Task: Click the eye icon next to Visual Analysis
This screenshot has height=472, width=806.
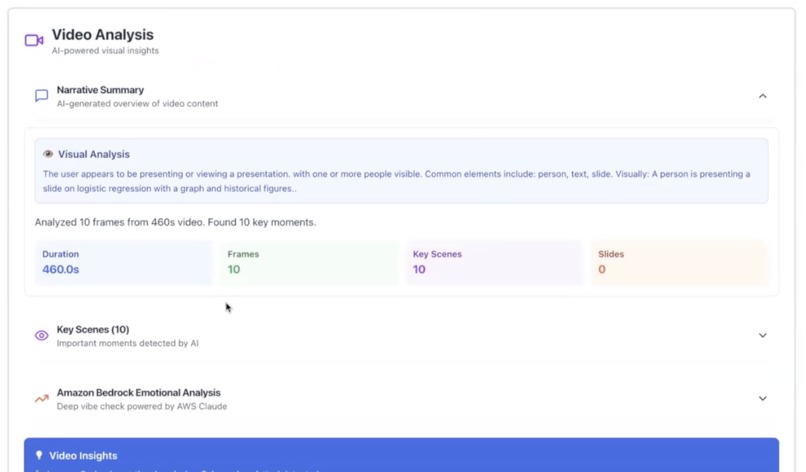Action: point(48,154)
